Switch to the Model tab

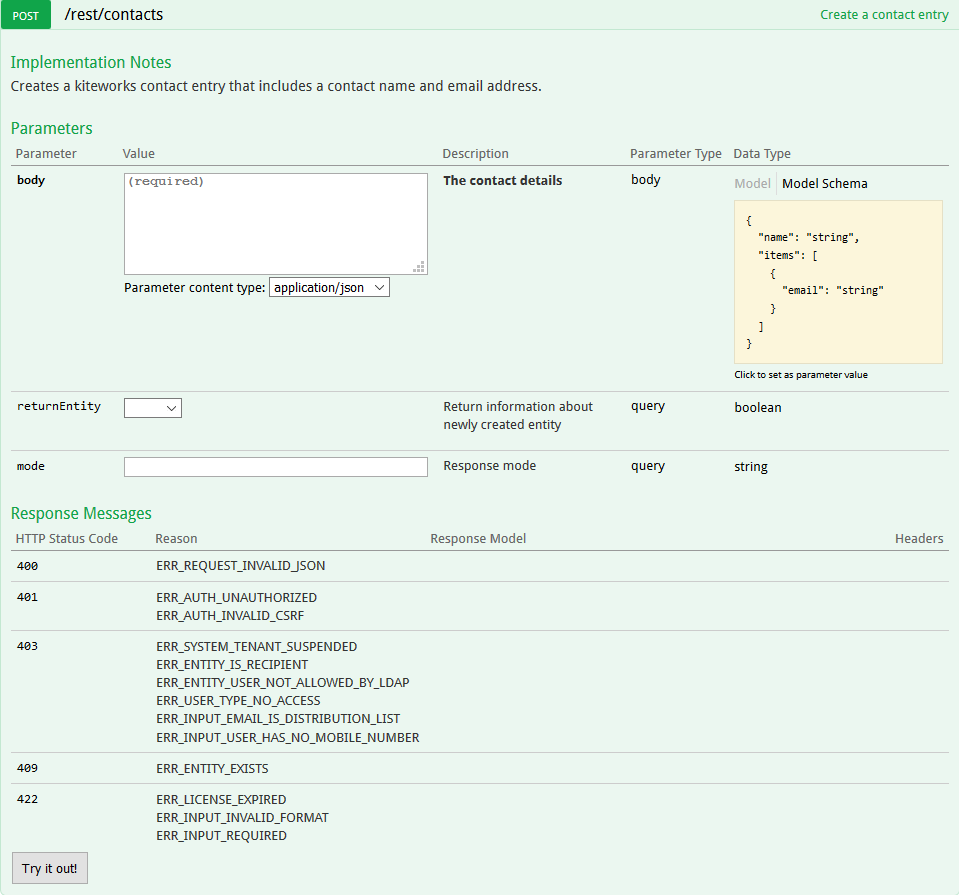[752, 184]
